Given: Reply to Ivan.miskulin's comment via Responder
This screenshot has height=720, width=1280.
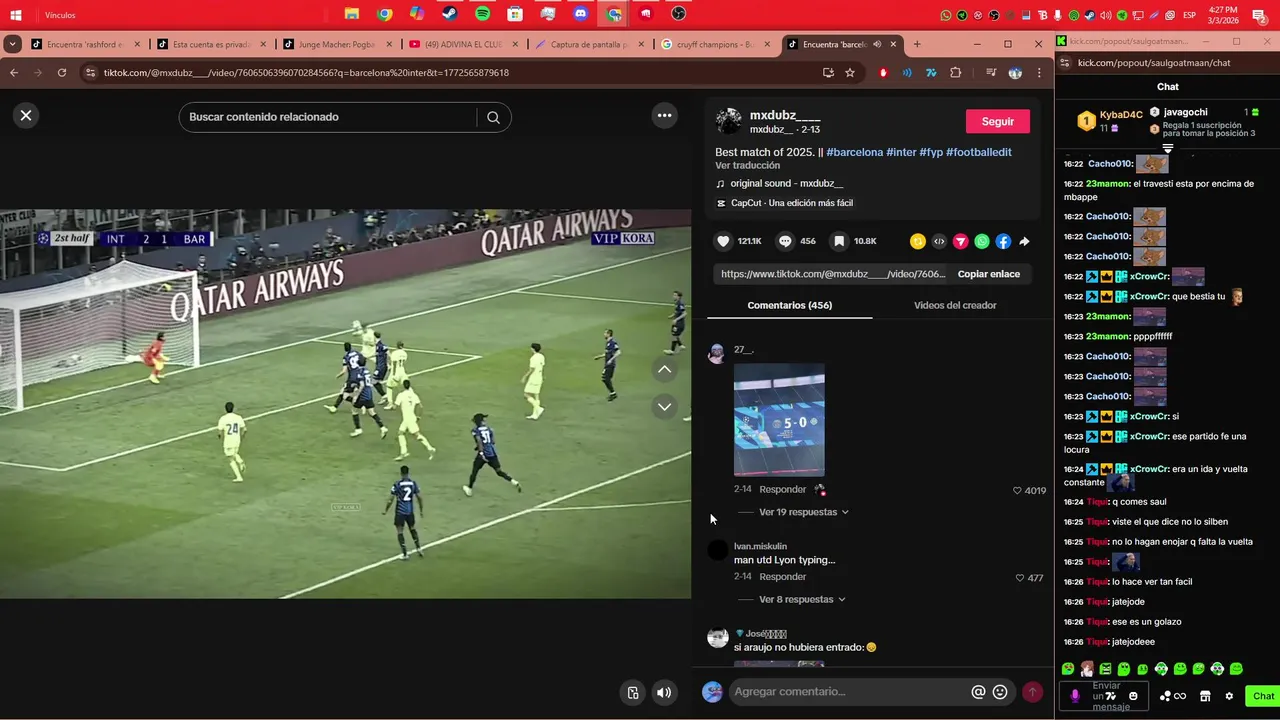Looking at the screenshot, I should 783,577.
